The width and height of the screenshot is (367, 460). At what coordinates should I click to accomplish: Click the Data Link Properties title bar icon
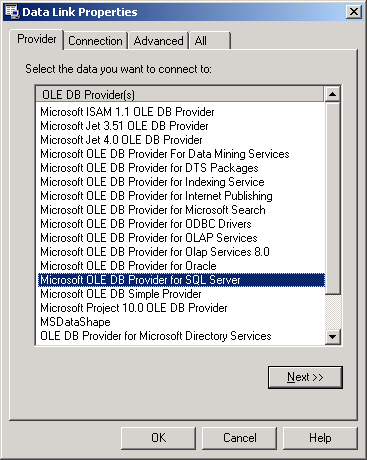tap(12, 12)
